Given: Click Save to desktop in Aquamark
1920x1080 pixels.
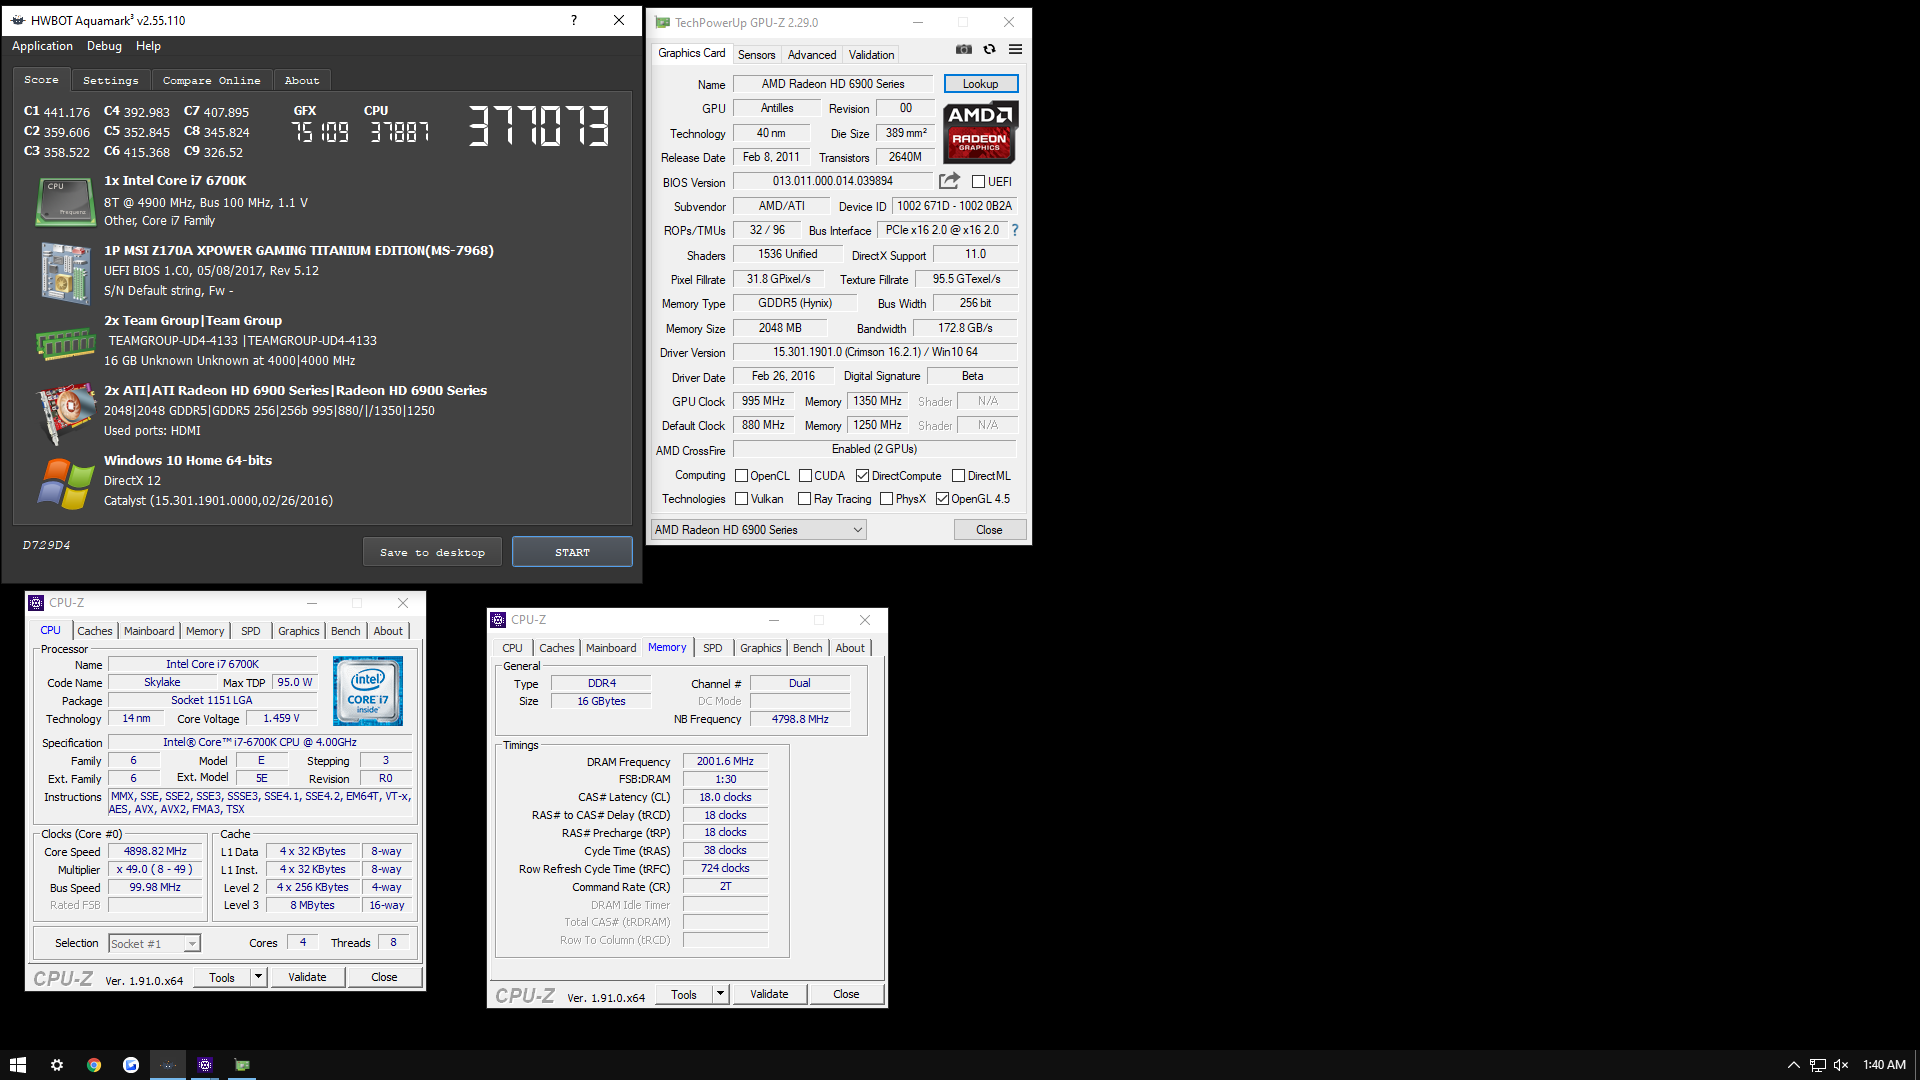Looking at the screenshot, I should (432, 552).
